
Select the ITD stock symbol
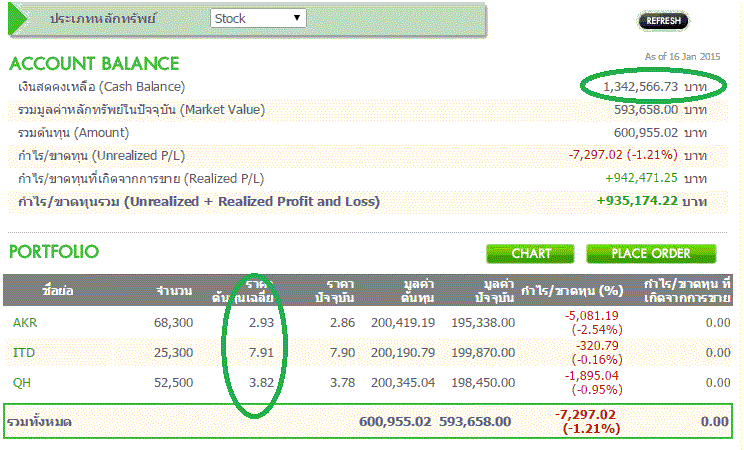click(x=23, y=352)
